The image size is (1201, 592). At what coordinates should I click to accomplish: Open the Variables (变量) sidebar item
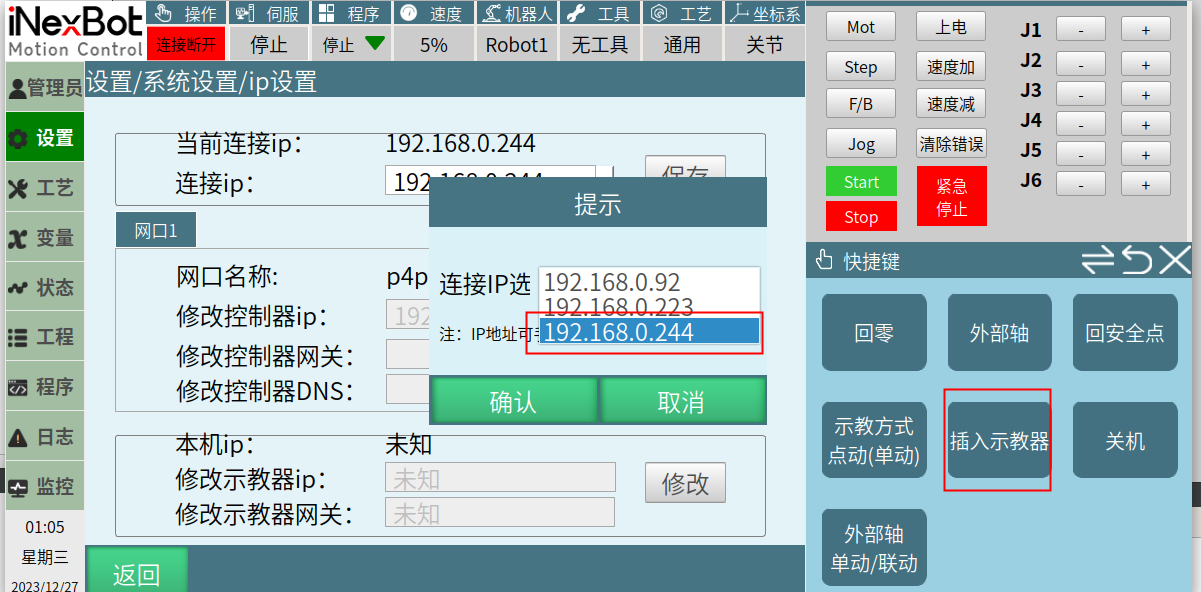tap(43, 238)
